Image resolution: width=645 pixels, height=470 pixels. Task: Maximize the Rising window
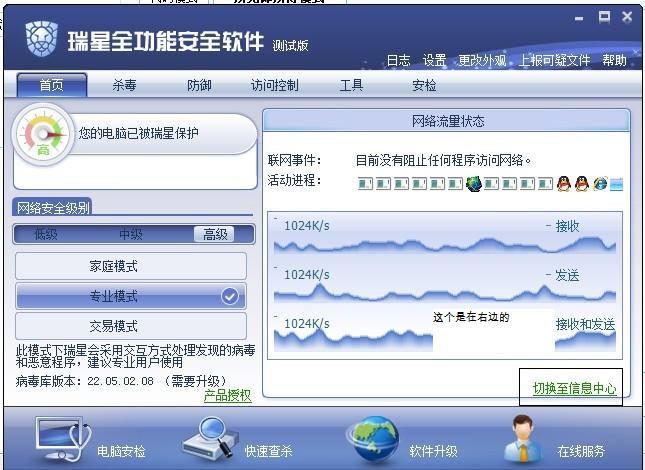pos(604,17)
